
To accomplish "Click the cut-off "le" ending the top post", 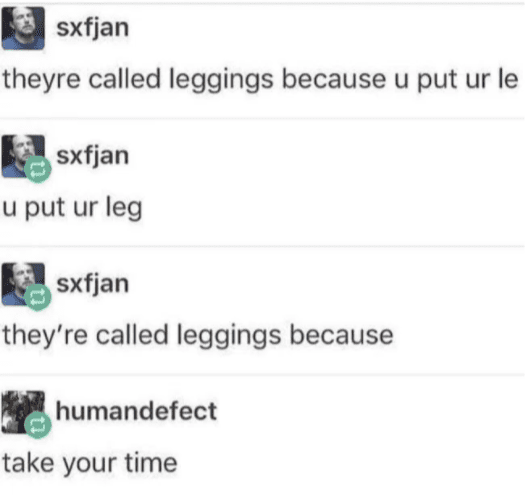I will [x=508, y=79].
